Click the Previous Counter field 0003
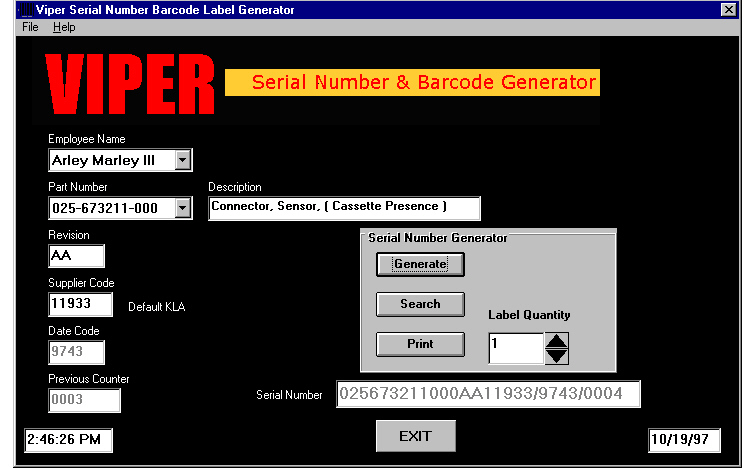756x468 pixels. point(84,401)
